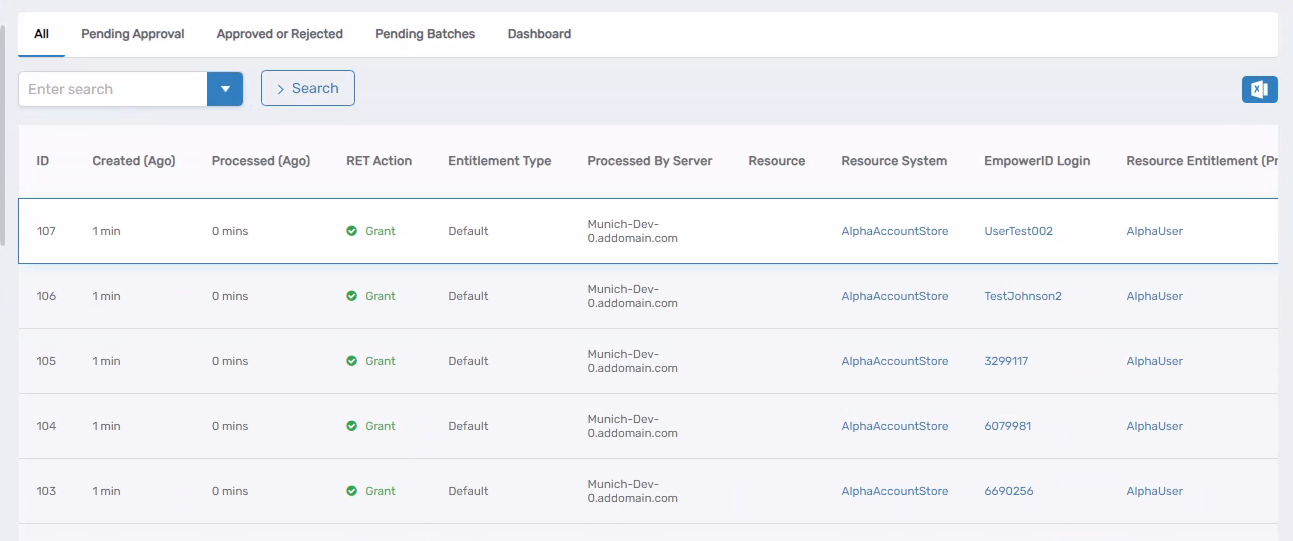
Task: Sort by Processed By Server column header
Action: [650, 161]
